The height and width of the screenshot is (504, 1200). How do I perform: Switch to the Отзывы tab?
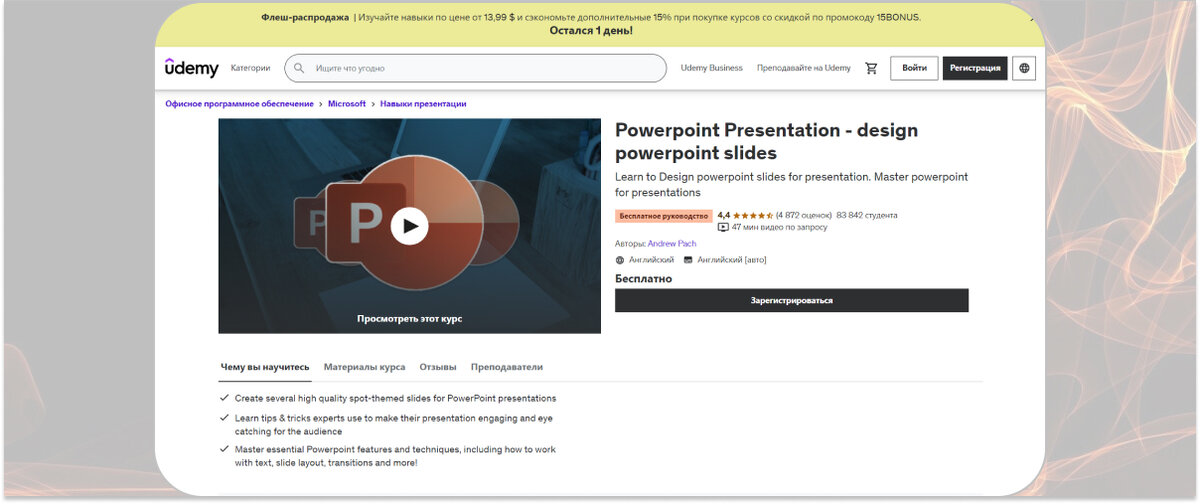[438, 367]
